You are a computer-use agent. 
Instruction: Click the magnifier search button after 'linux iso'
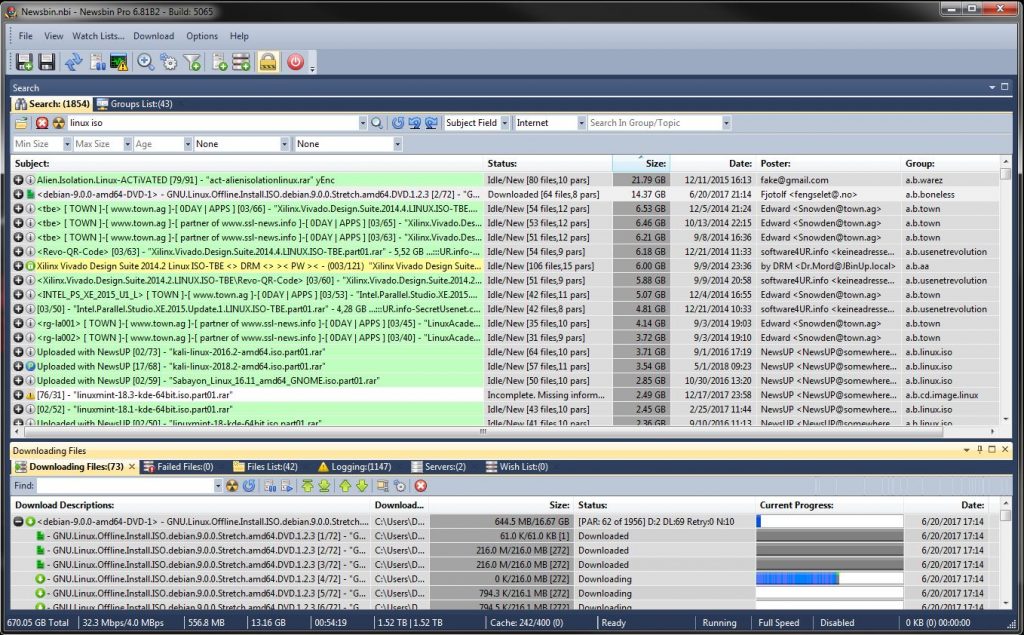tap(377, 123)
